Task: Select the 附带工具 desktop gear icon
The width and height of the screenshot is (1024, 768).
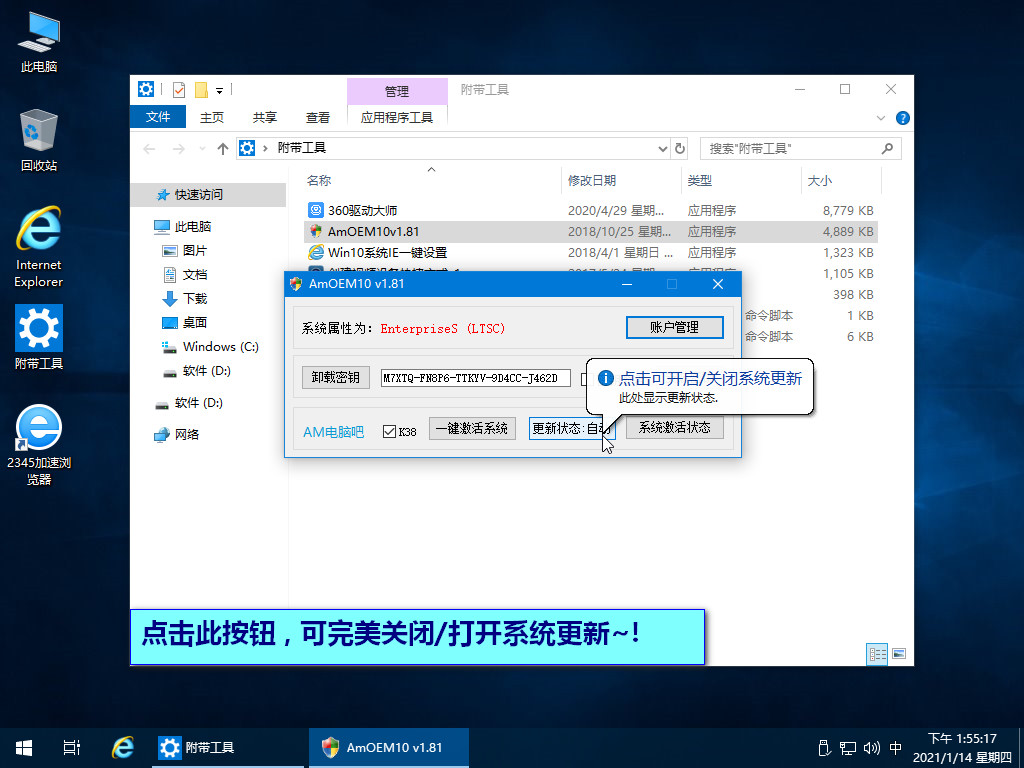Action: click(39, 337)
